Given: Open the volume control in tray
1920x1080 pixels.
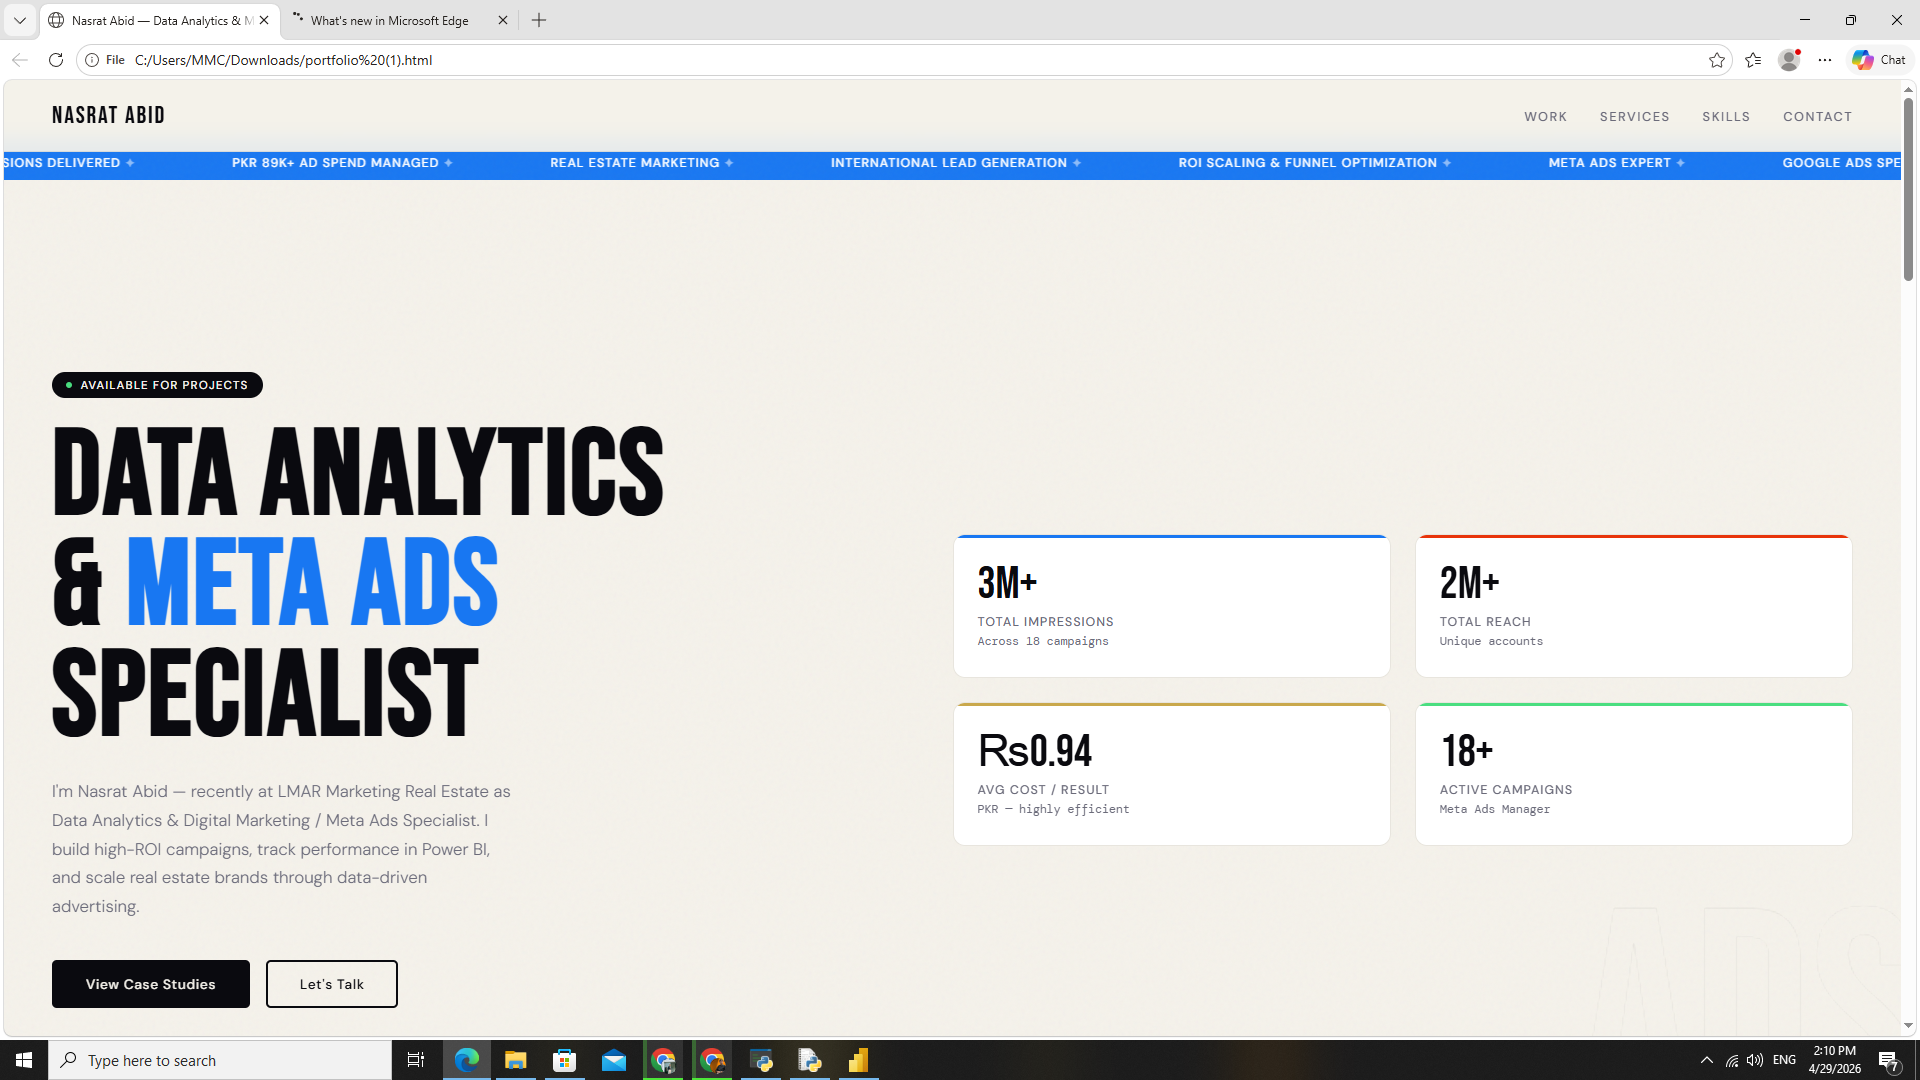Looking at the screenshot, I should [1755, 1060].
